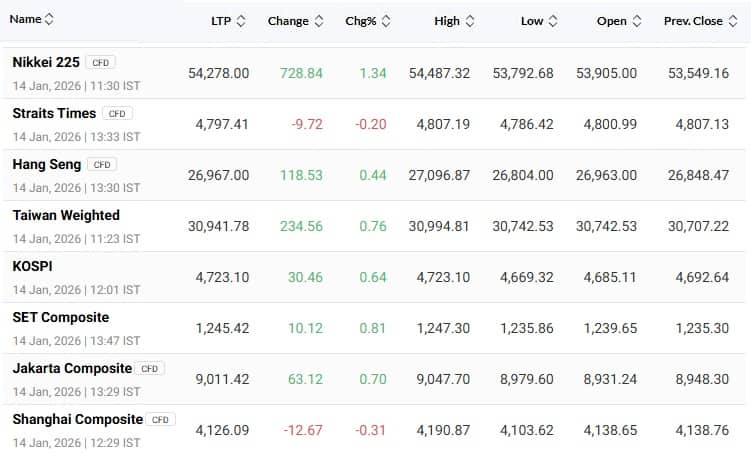Open the Hang Seng index link
Viewport: 751px width, 457px height.
tap(47, 164)
